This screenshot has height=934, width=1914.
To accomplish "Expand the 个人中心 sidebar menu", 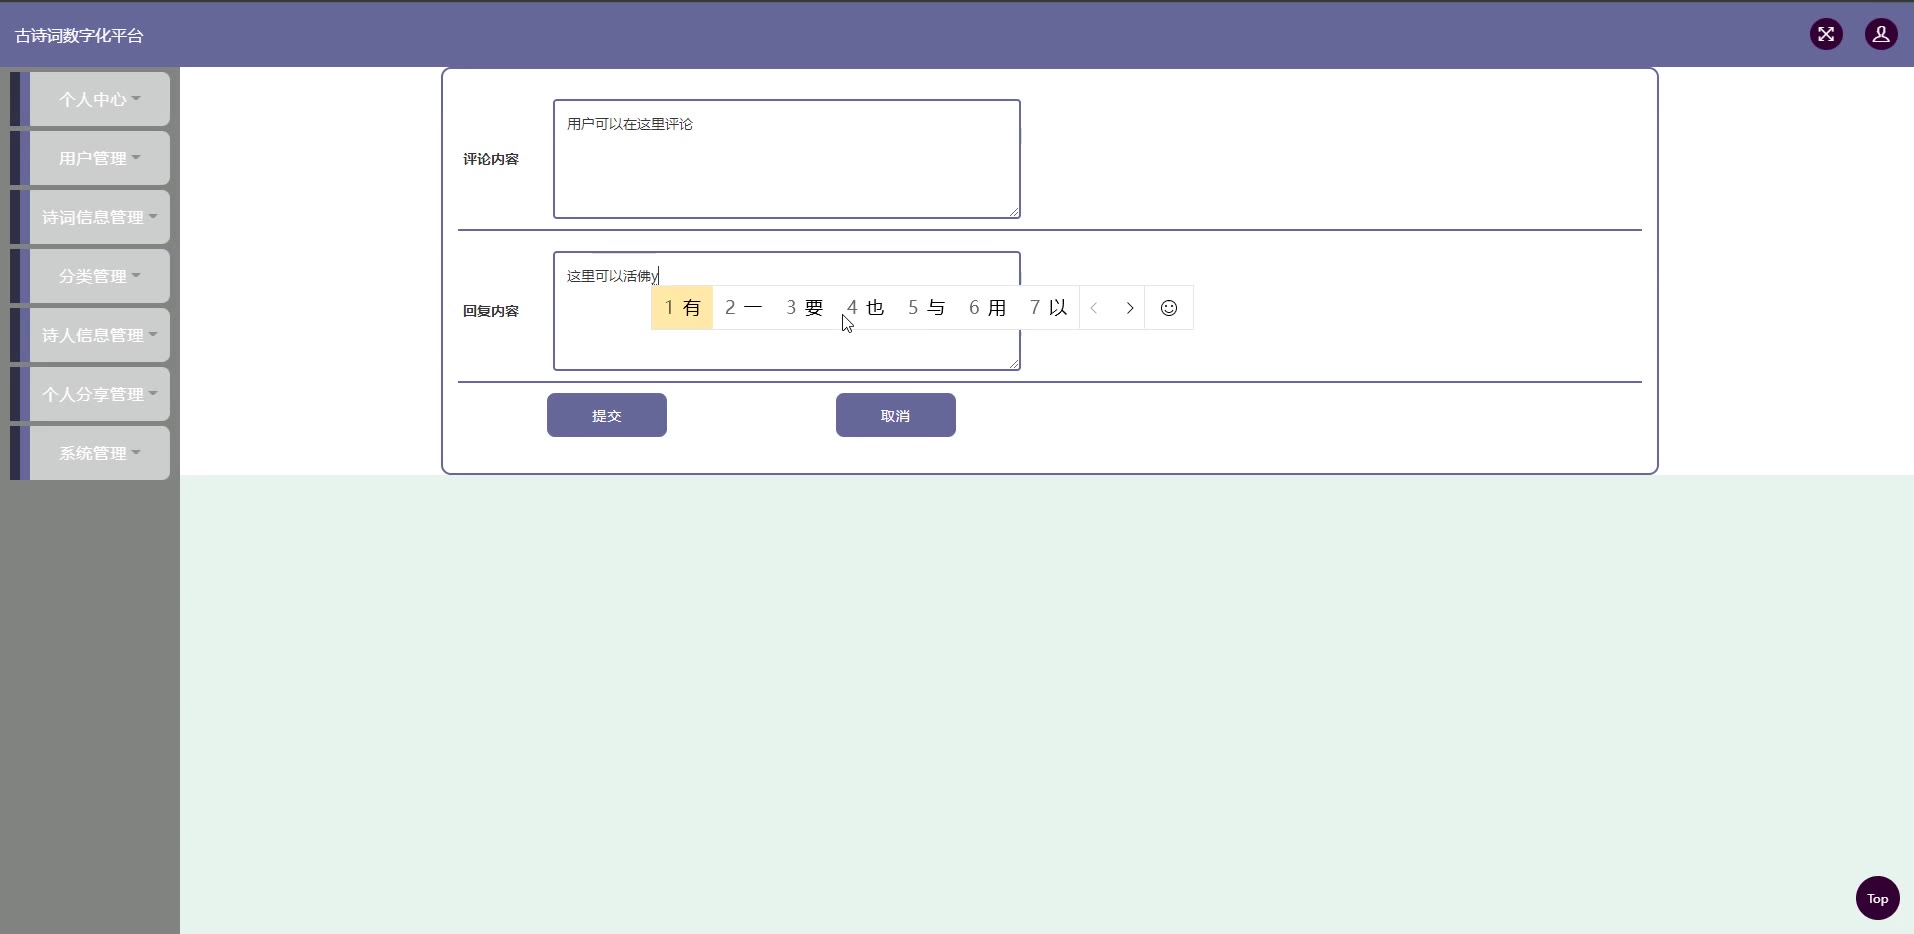I will (99, 99).
